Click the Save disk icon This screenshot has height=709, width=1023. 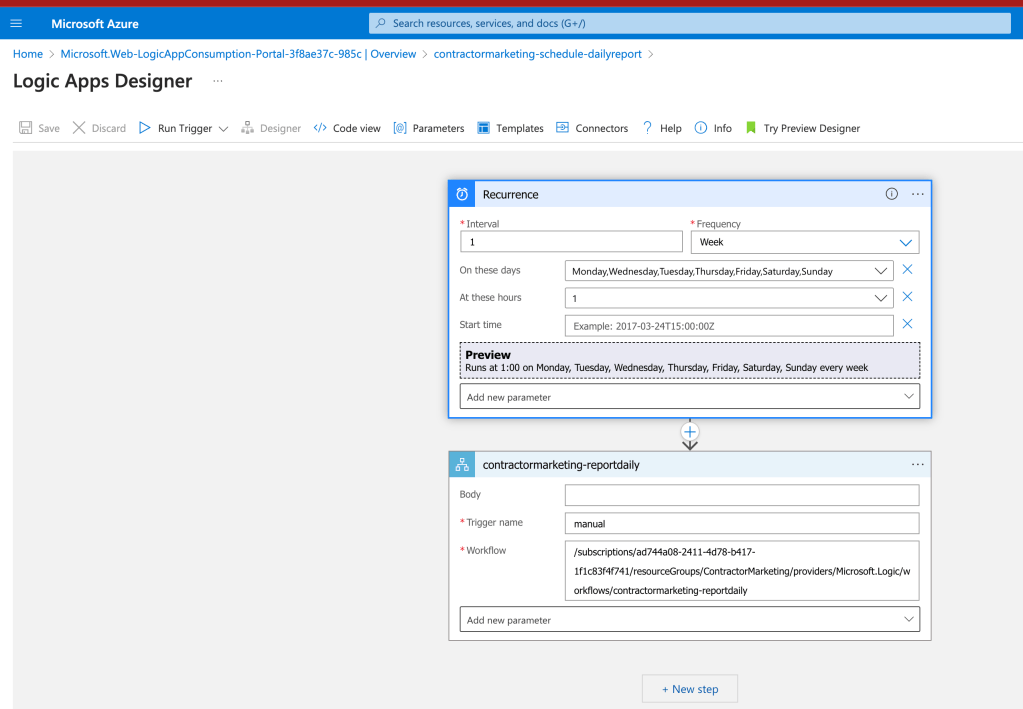click(25, 128)
